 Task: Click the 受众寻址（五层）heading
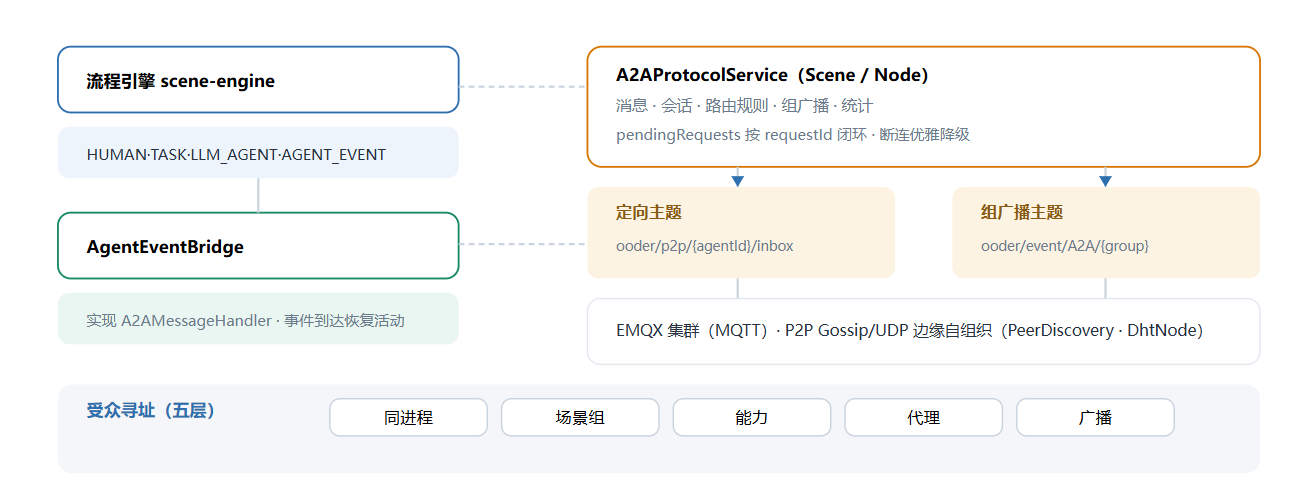(x=151, y=410)
